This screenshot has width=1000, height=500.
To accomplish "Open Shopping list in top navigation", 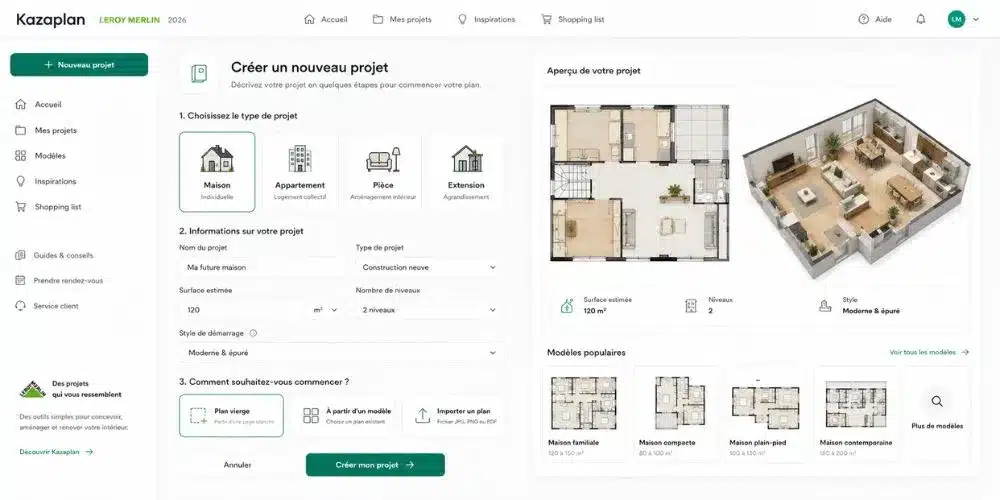I will tap(573, 20).
